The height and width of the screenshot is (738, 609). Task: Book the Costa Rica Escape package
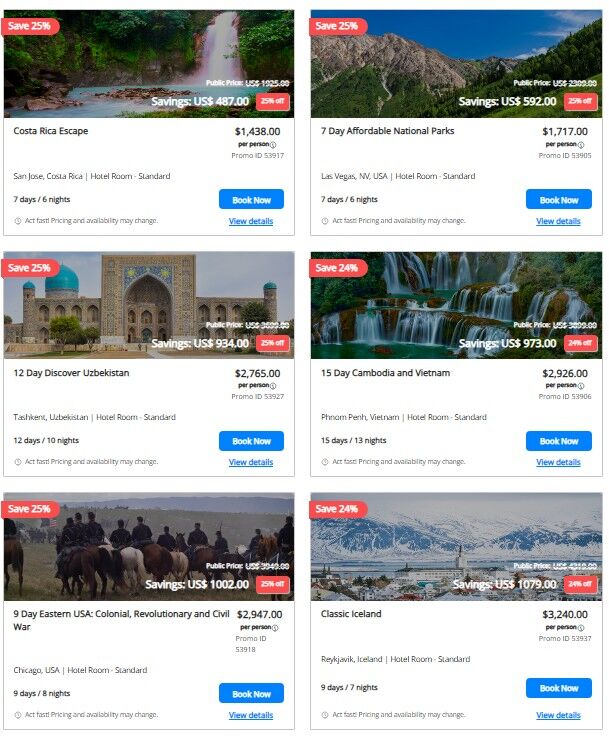pyautogui.click(x=251, y=200)
